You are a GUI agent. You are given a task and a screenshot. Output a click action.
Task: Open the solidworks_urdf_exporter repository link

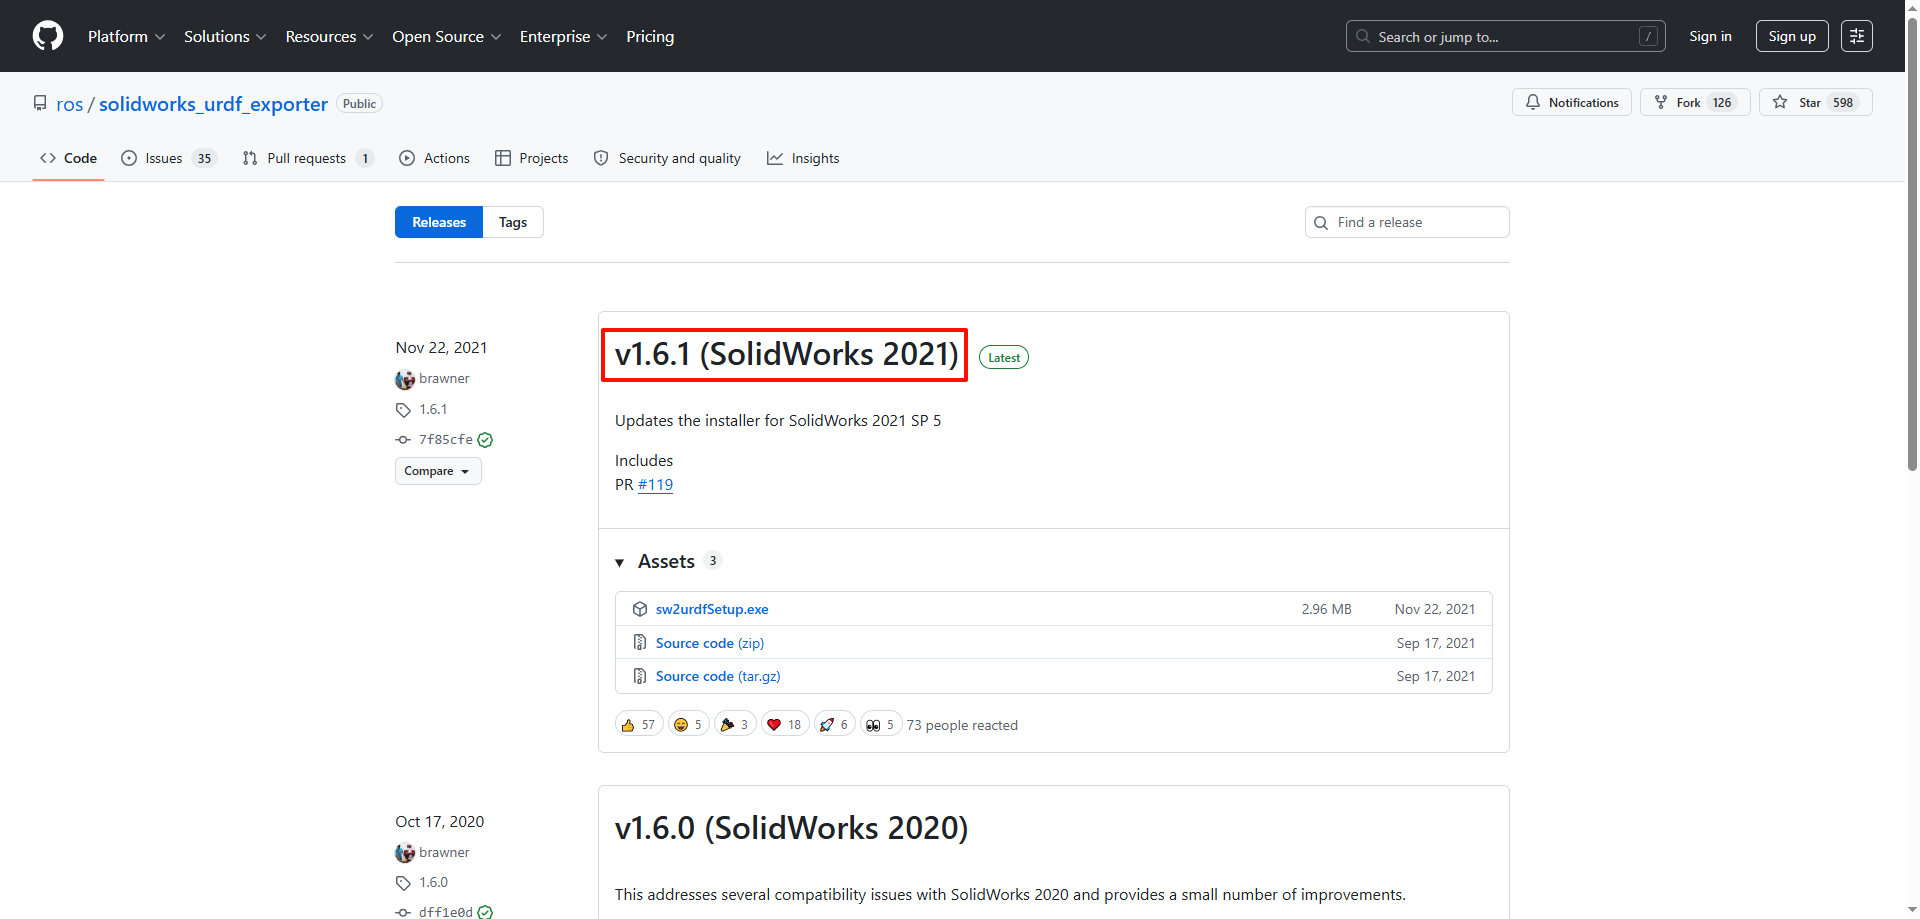[213, 104]
